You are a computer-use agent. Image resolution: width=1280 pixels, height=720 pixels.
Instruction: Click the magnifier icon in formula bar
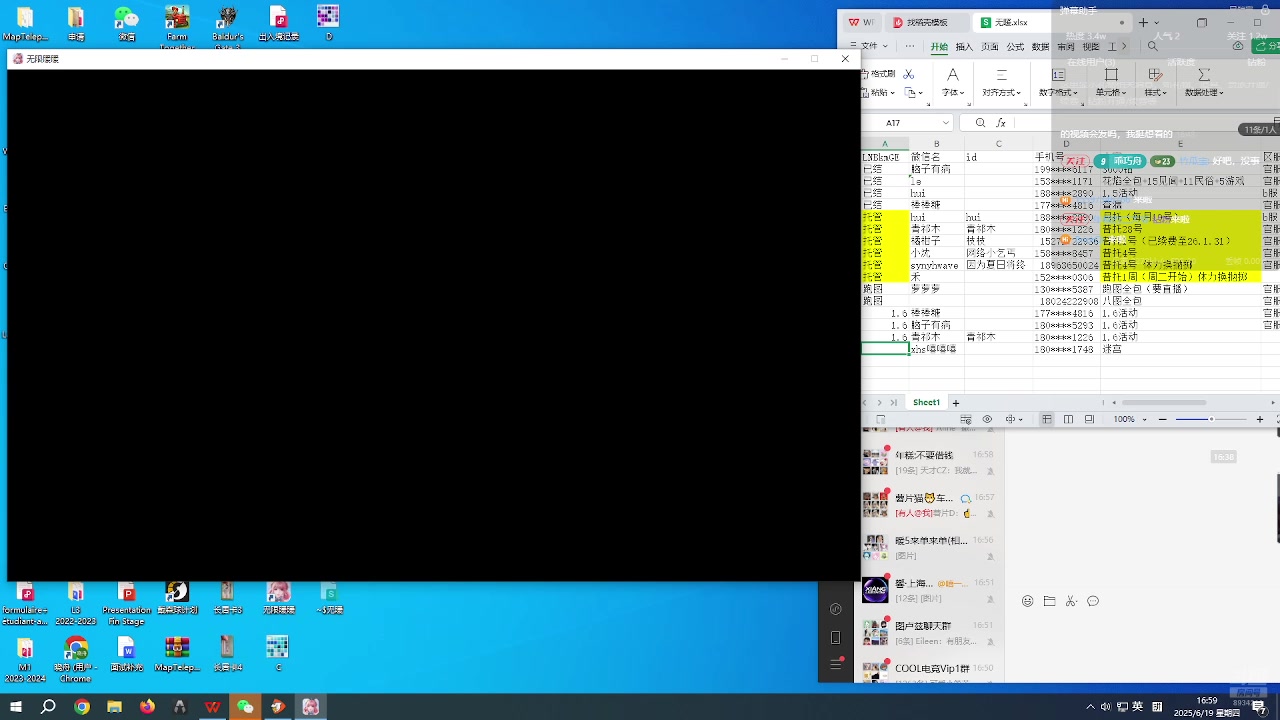pos(980,123)
